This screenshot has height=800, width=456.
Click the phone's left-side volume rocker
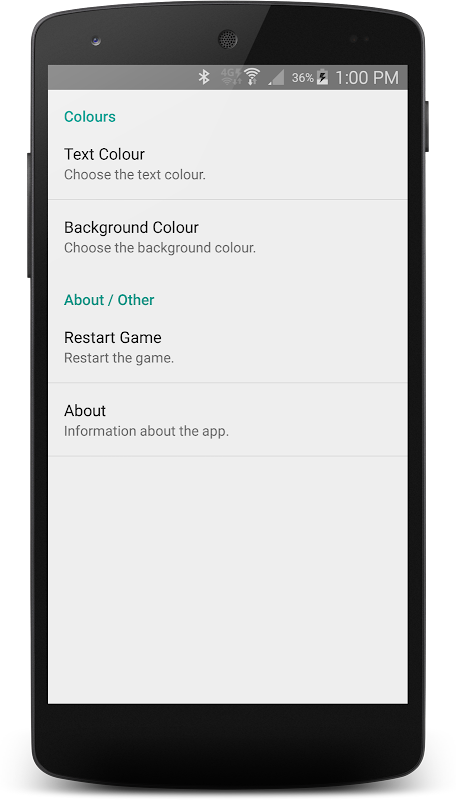pyautogui.click(x=29, y=215)
